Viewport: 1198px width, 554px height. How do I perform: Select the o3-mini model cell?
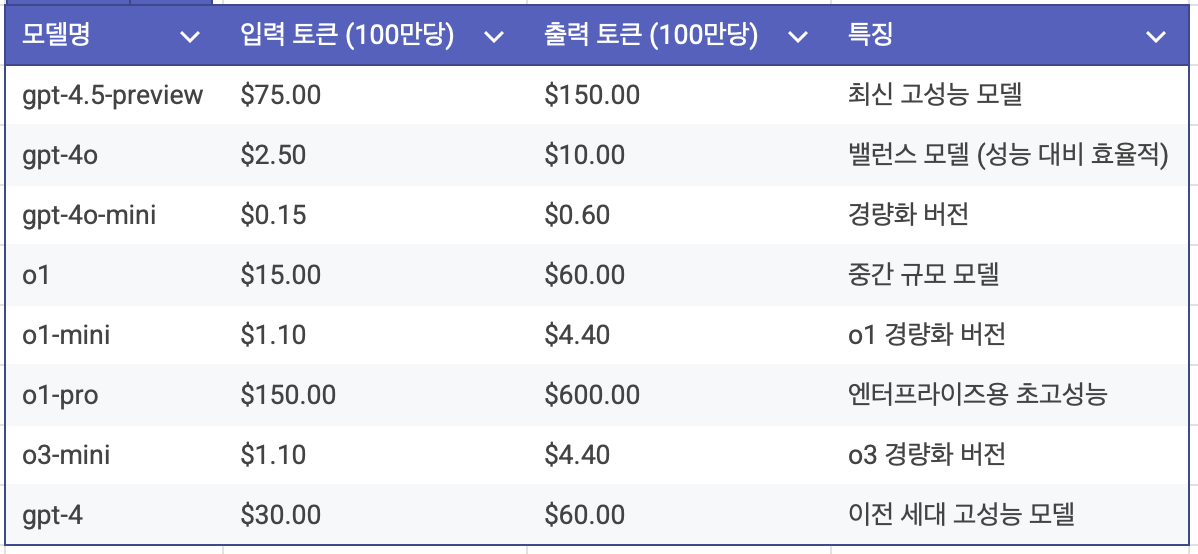point(66,455)
